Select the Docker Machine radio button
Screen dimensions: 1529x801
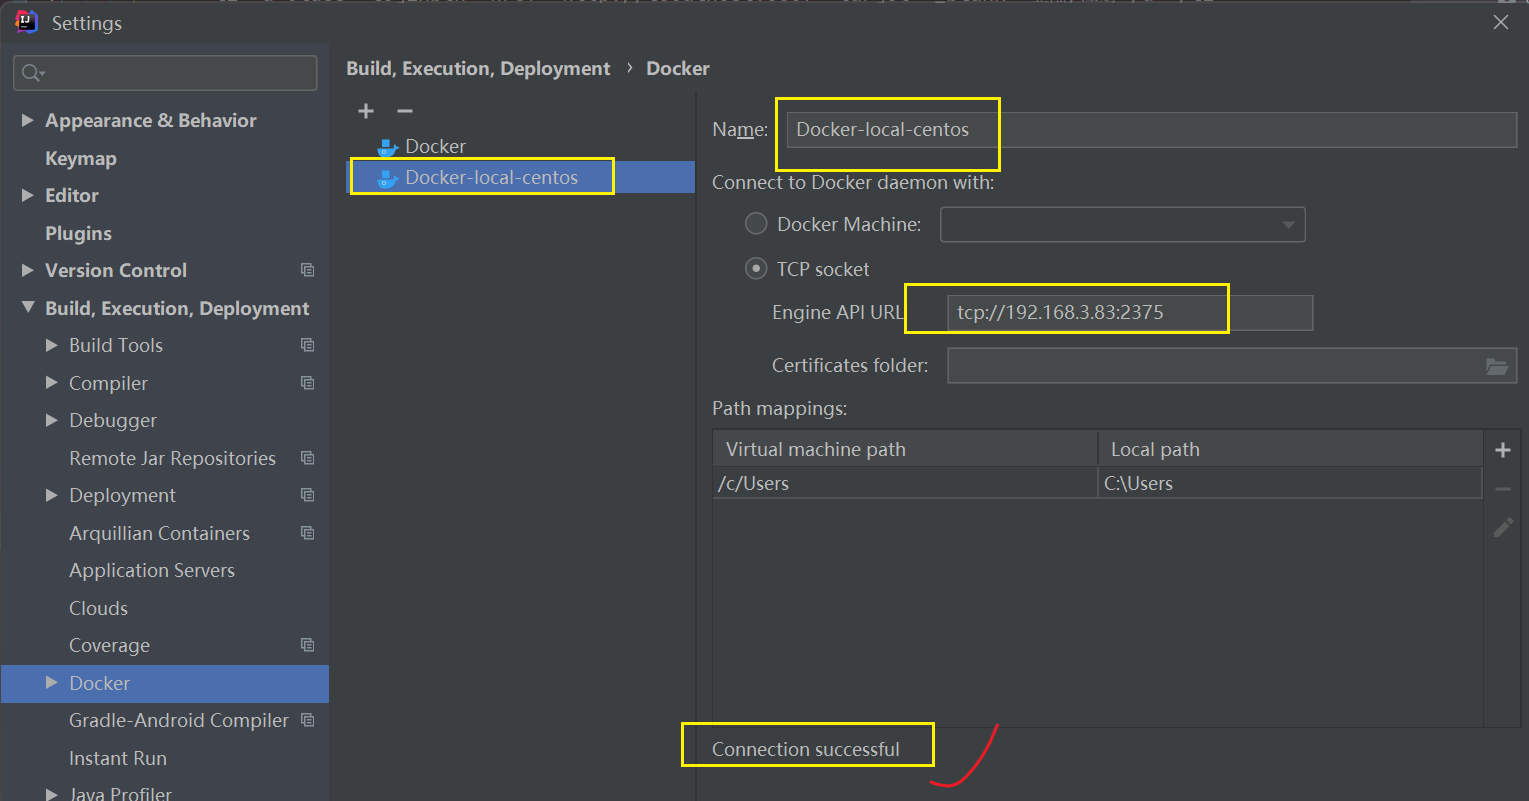click(756, 224)
